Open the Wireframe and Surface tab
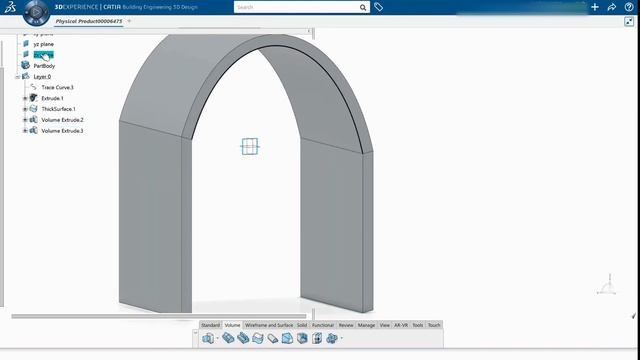This screenshot has height=360, width=640. click(x=269, y=325)
